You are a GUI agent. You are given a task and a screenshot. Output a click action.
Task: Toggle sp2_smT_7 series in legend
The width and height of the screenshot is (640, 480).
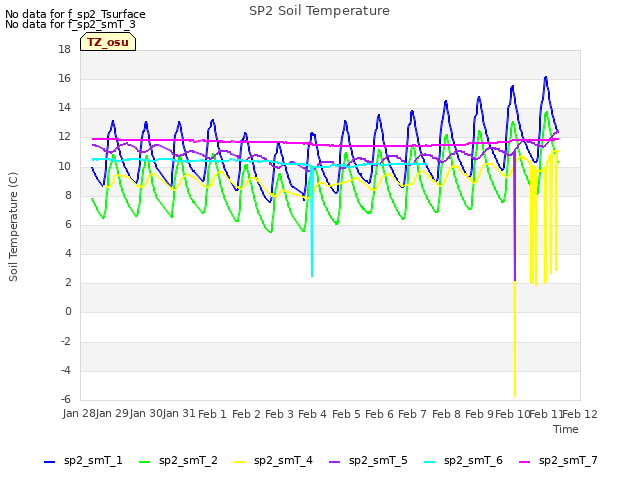(558, 461)
